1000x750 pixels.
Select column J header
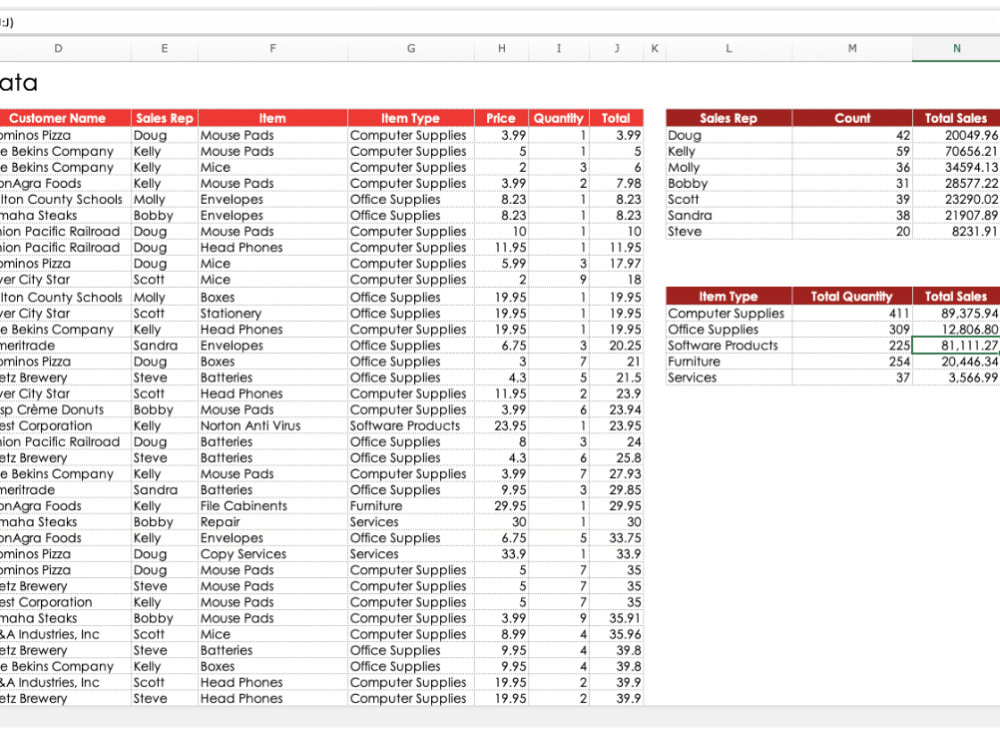tap(617, 48)
